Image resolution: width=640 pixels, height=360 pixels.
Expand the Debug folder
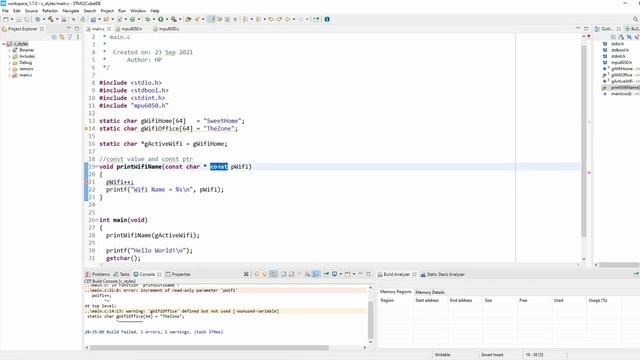(x=9, y=63)
